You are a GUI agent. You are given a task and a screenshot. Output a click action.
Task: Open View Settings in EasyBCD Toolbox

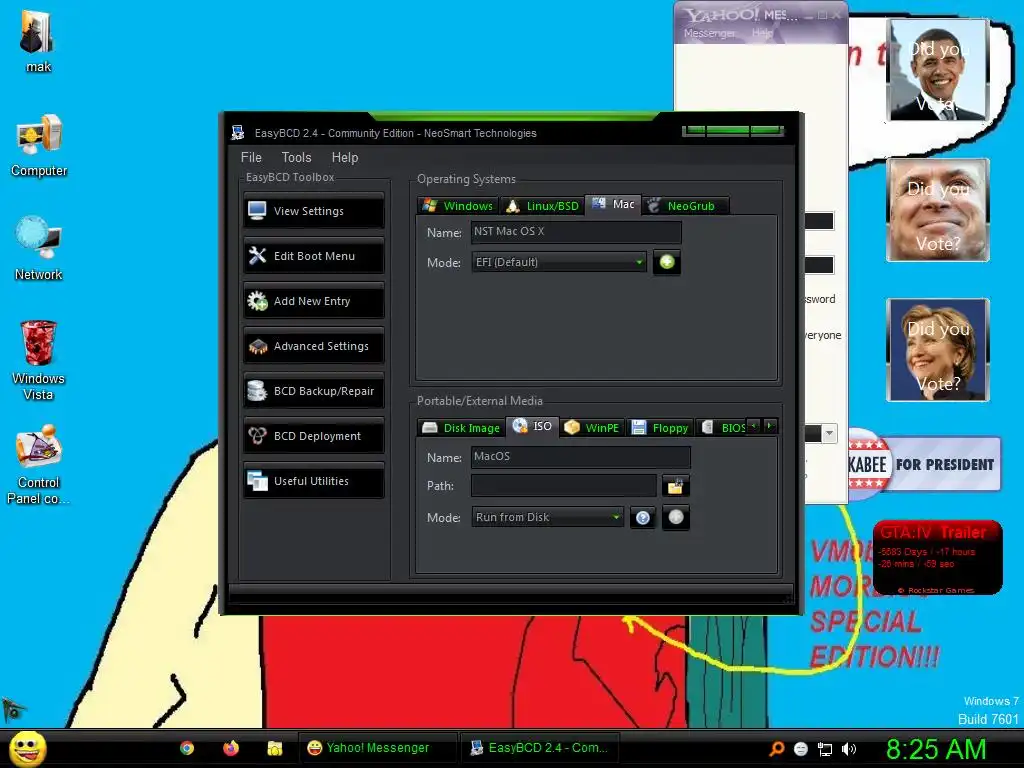click(x=314, y=211)
